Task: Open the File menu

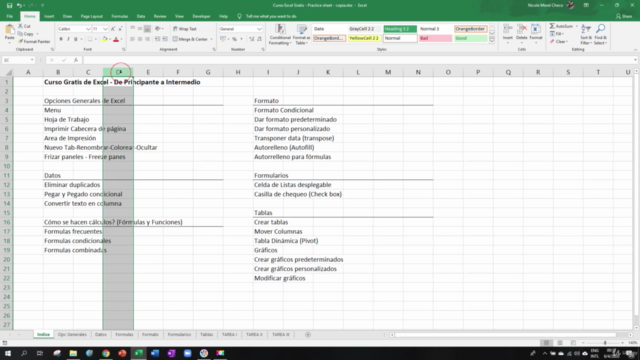Action: click(x=9, y=16)
